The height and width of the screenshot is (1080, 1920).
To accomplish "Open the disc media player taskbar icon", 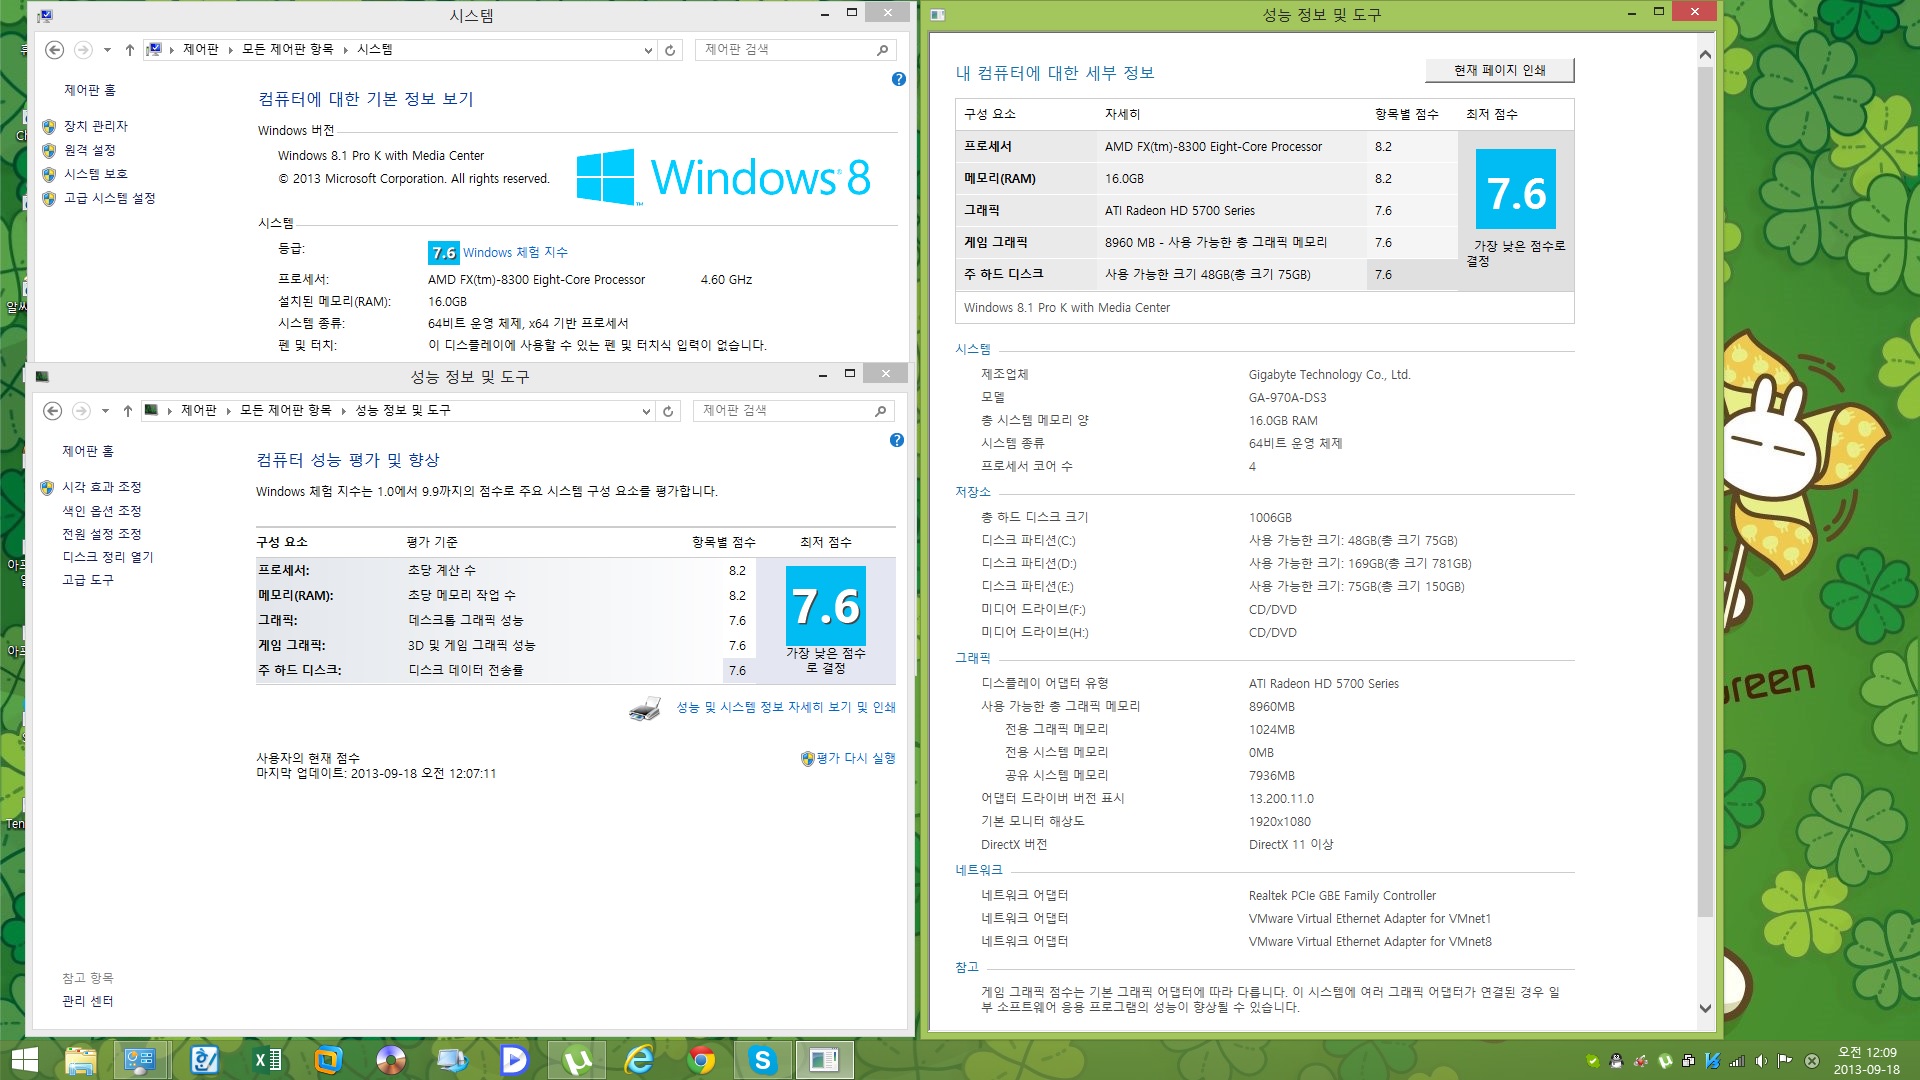I will tap(390, 1060).
